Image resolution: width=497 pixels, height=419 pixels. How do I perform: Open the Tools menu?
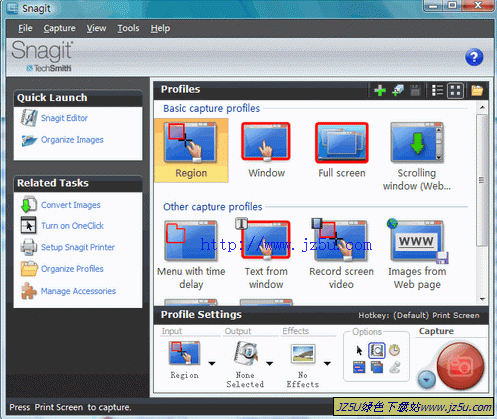point(128,28)
